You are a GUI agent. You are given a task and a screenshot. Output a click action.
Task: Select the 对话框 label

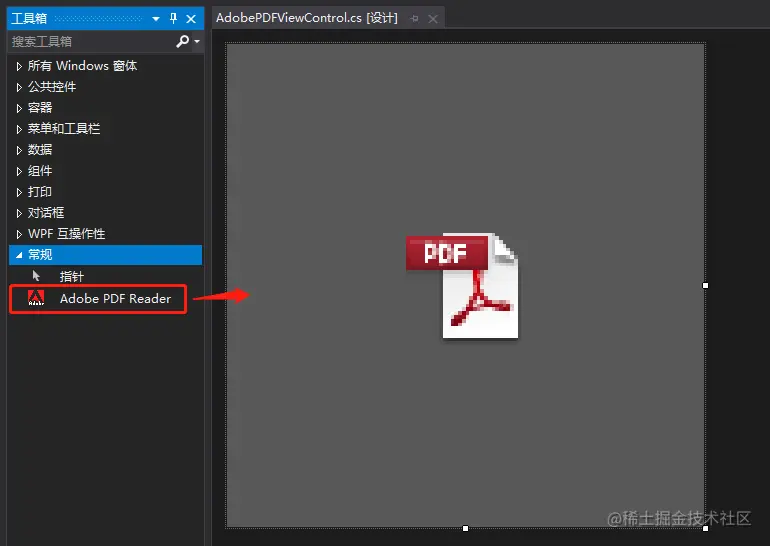46,213
